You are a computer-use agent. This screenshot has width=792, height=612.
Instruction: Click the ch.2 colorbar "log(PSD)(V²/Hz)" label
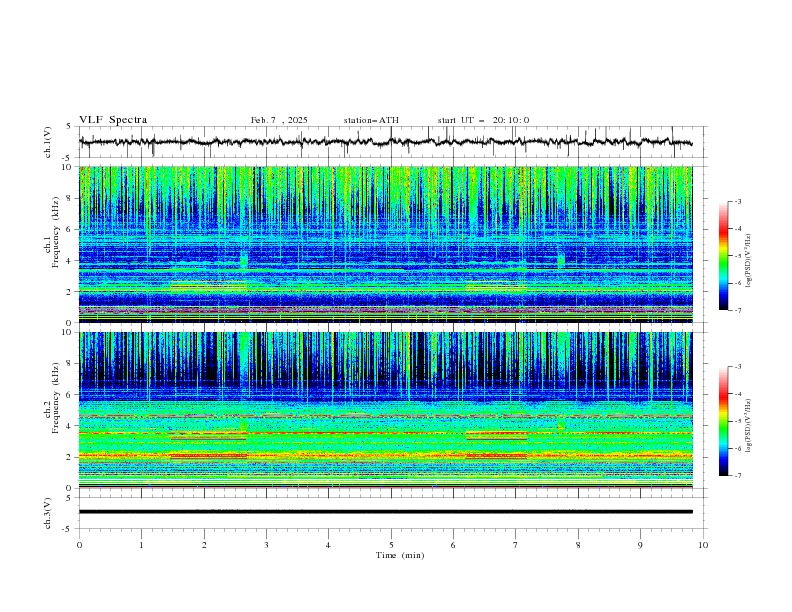point(748,425)
